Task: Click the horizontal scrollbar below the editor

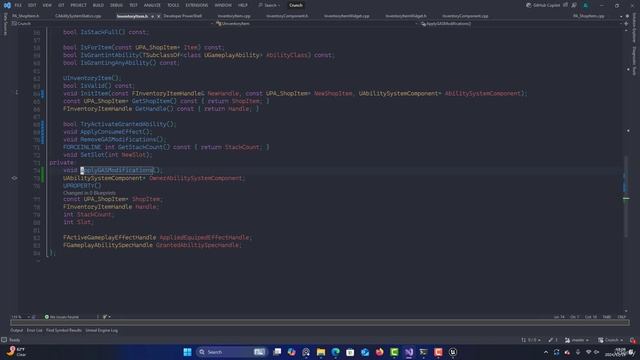Action: (320, 322)
